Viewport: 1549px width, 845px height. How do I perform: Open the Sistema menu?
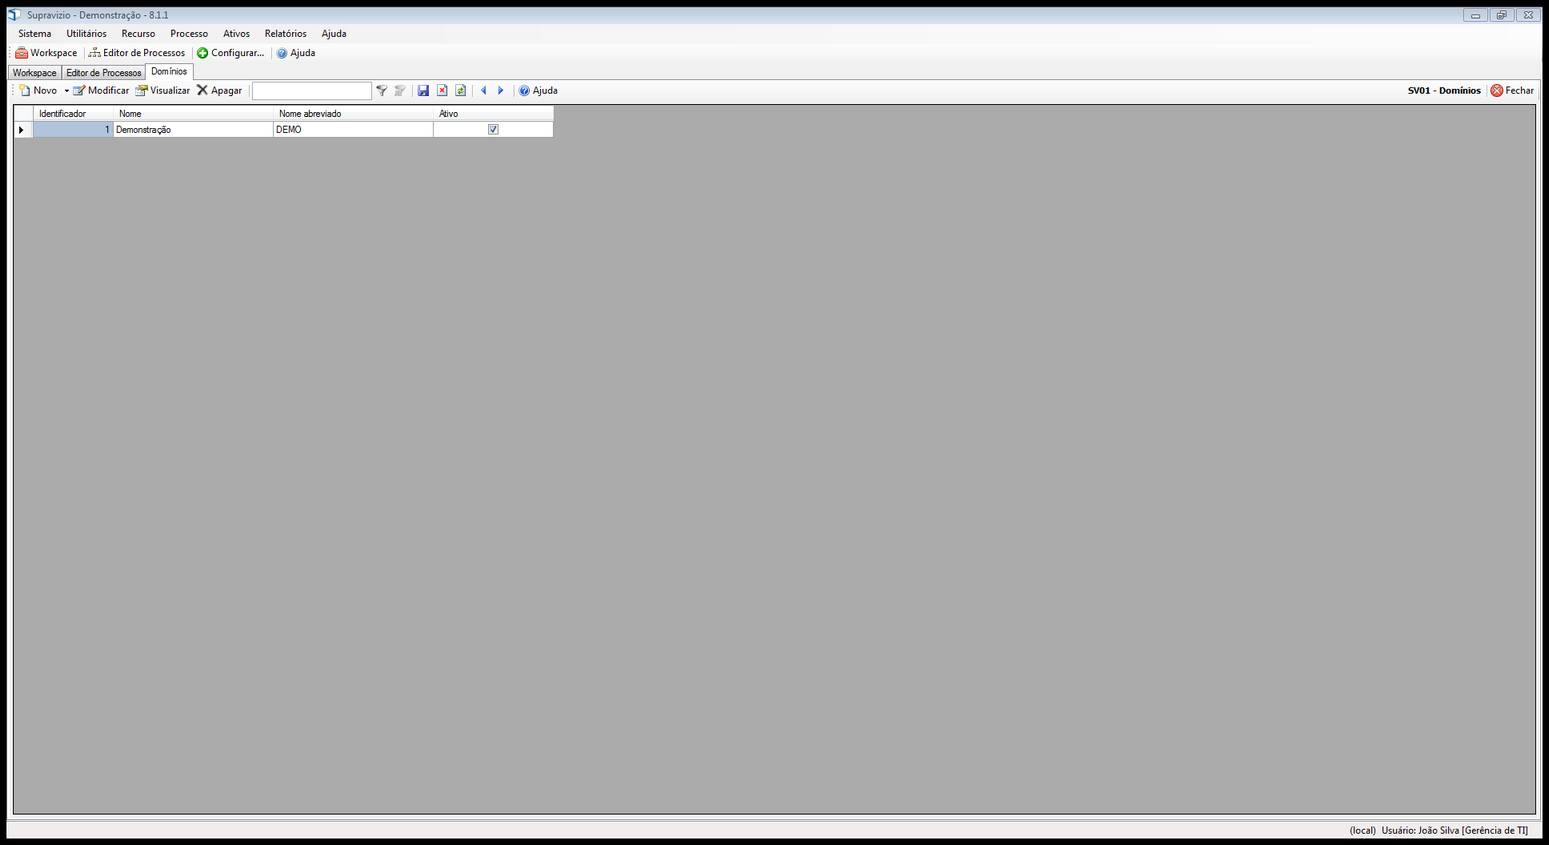(x=35, y=34)
